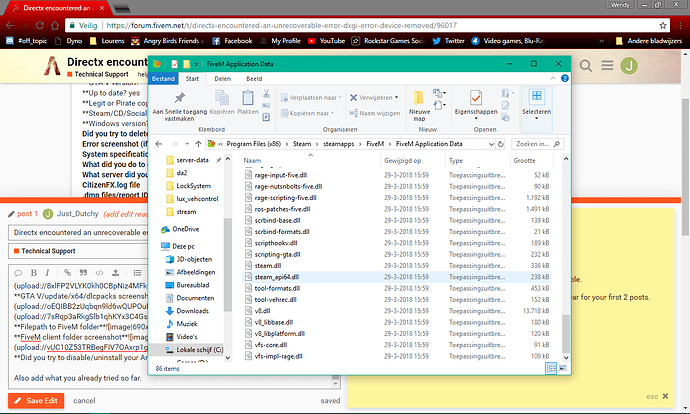Open the Facebook bookmark

(232, 41)
